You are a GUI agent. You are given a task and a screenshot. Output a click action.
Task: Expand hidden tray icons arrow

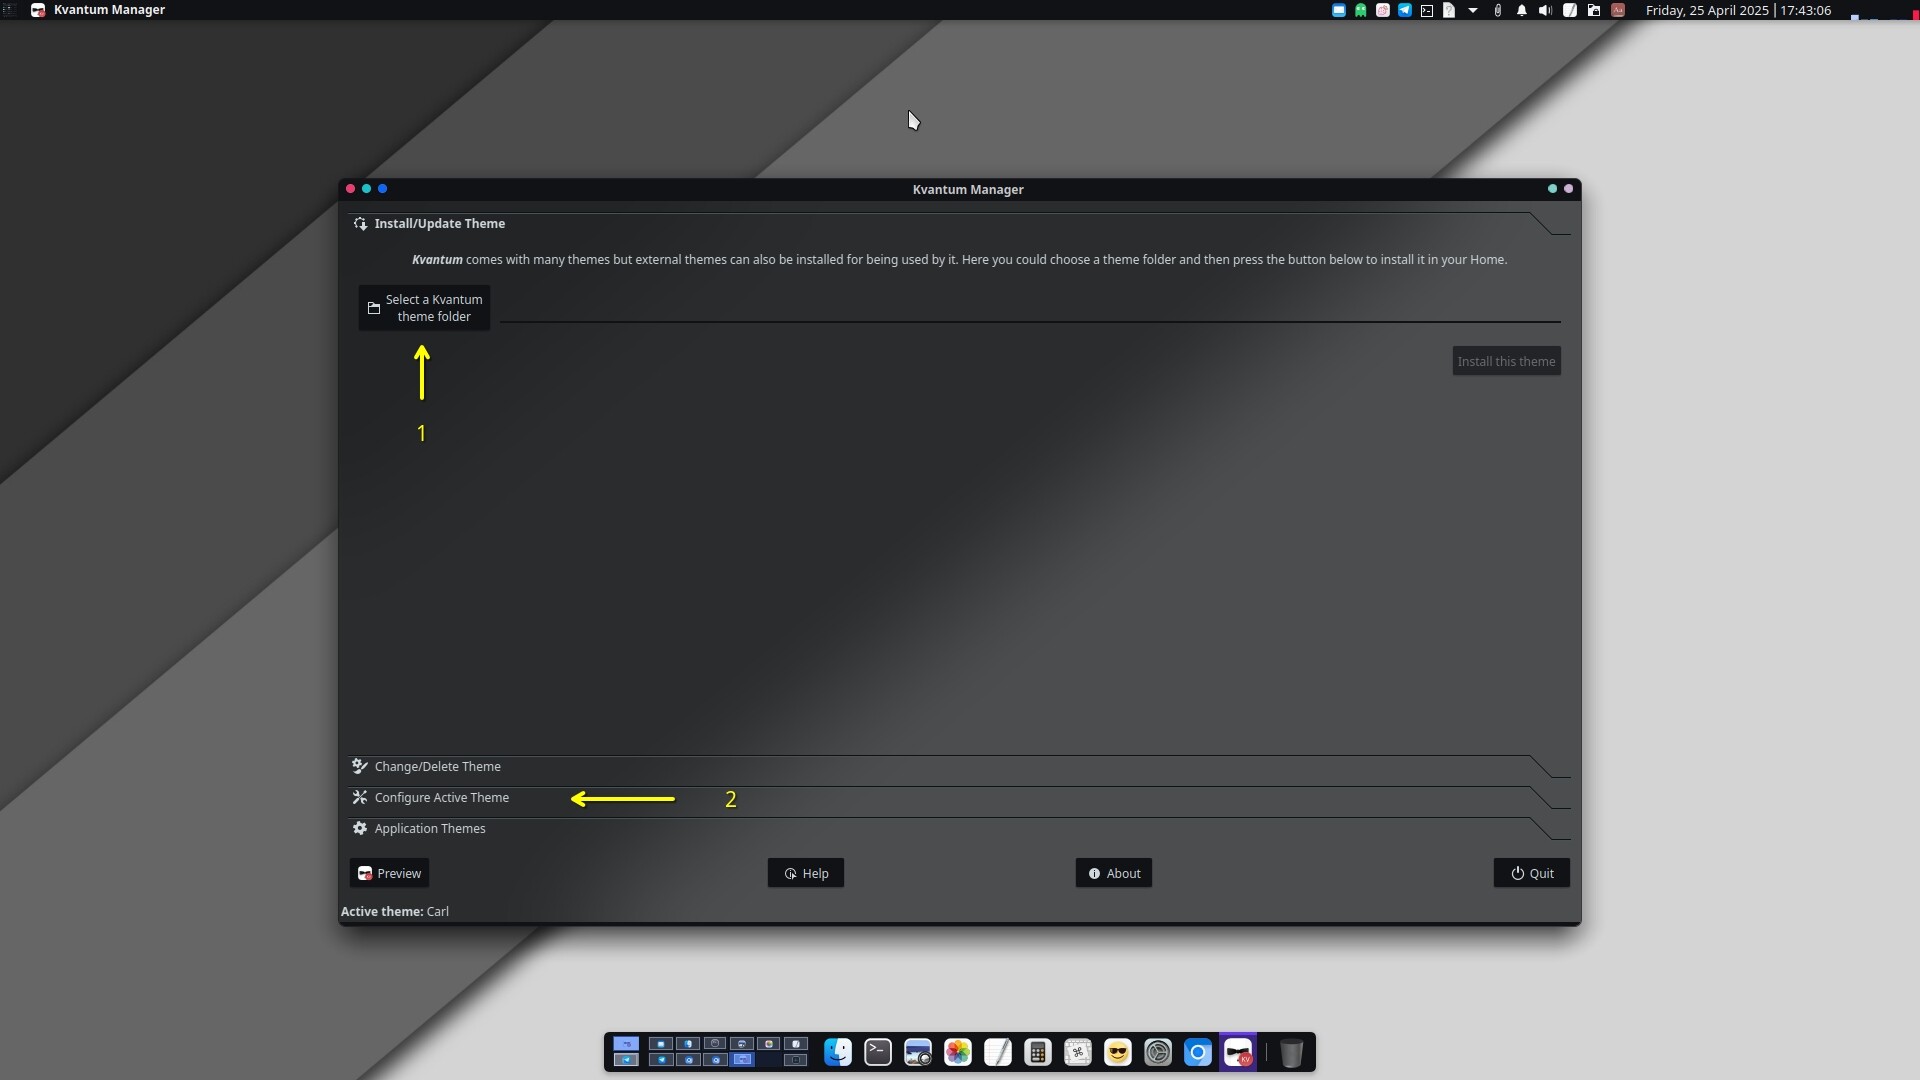(x=1473, y=10)
